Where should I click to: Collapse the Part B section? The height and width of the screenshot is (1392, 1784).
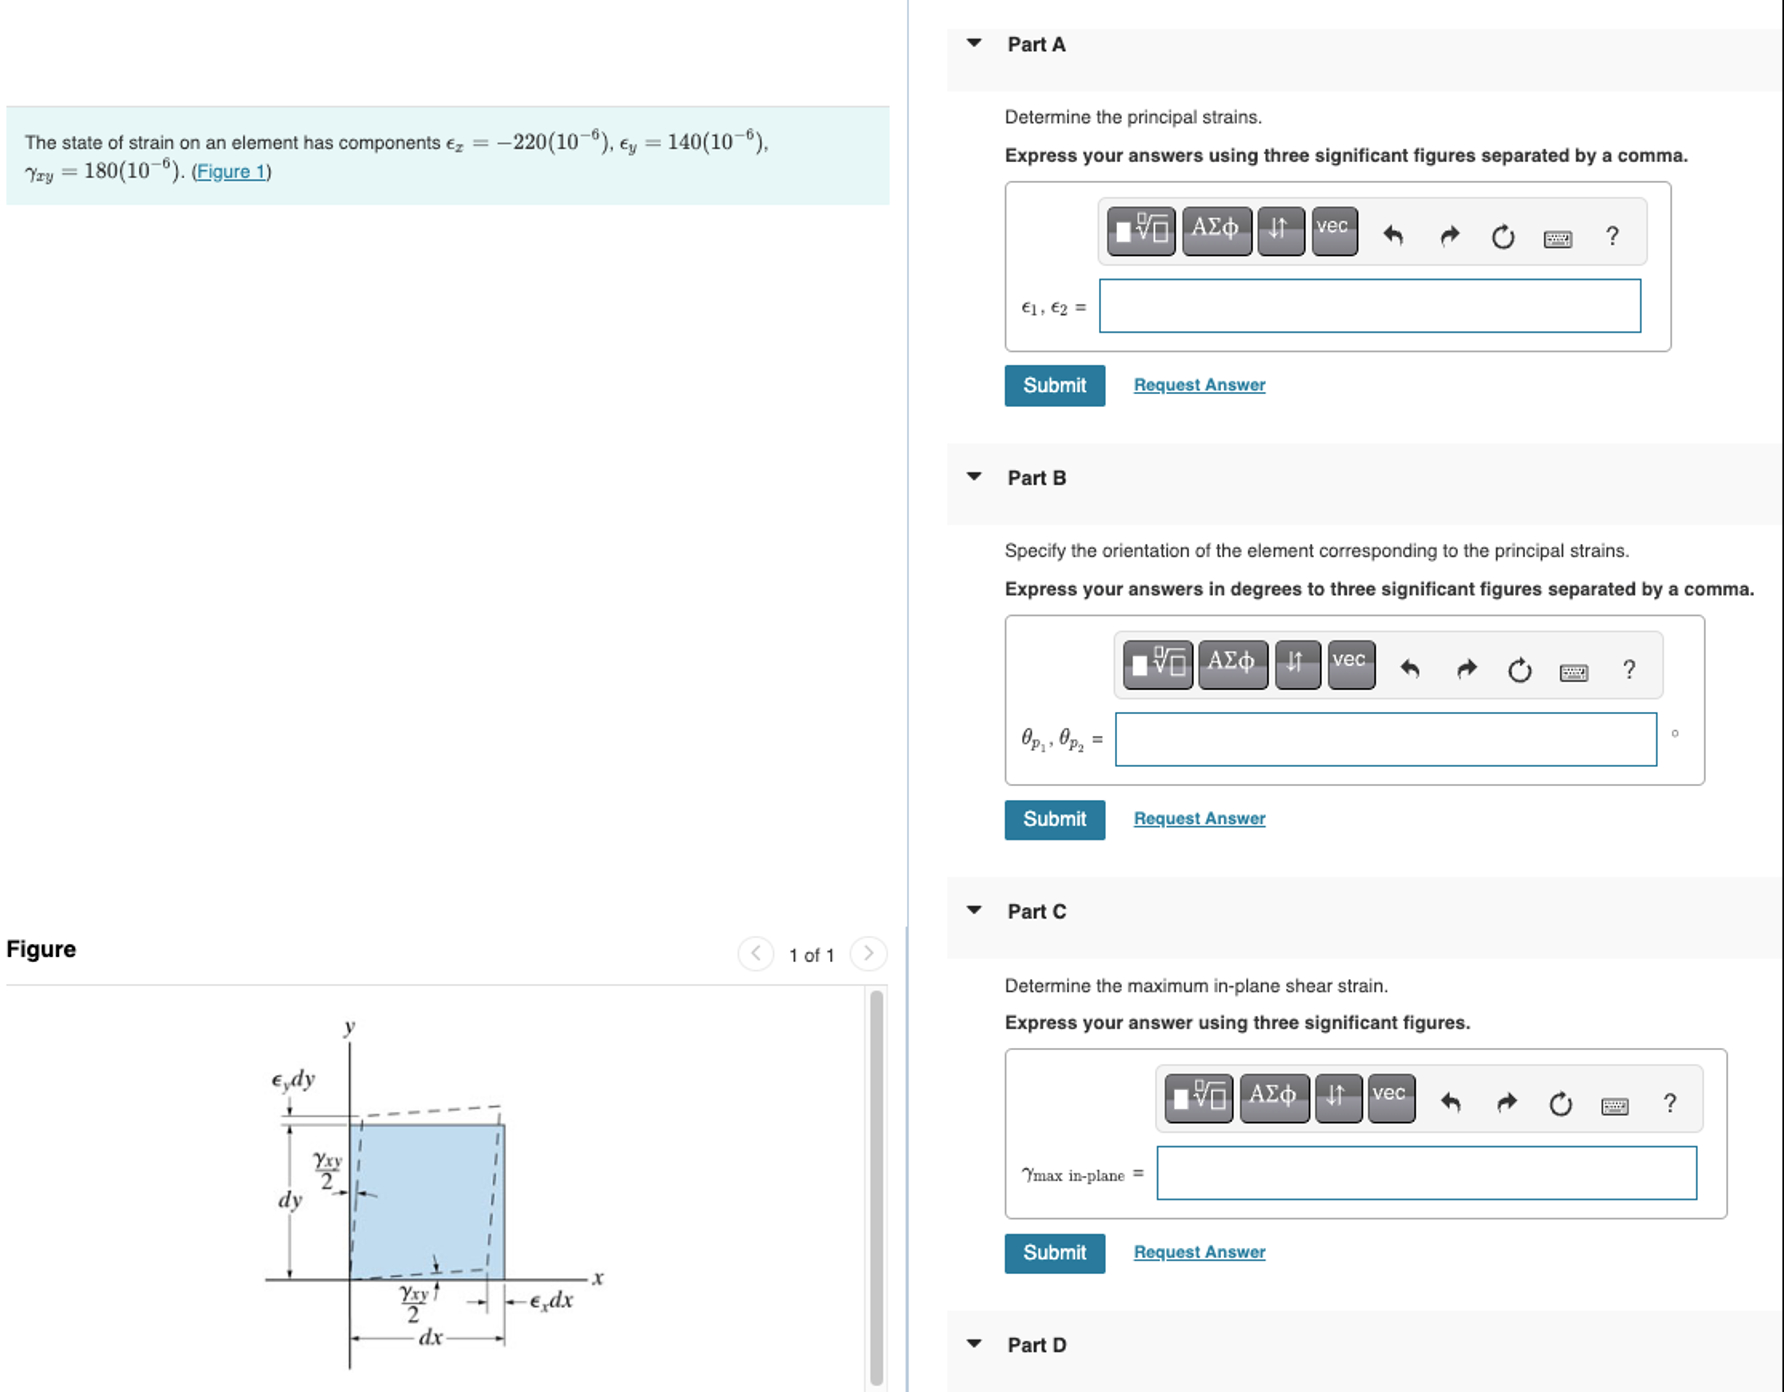[x=973, y=477]
